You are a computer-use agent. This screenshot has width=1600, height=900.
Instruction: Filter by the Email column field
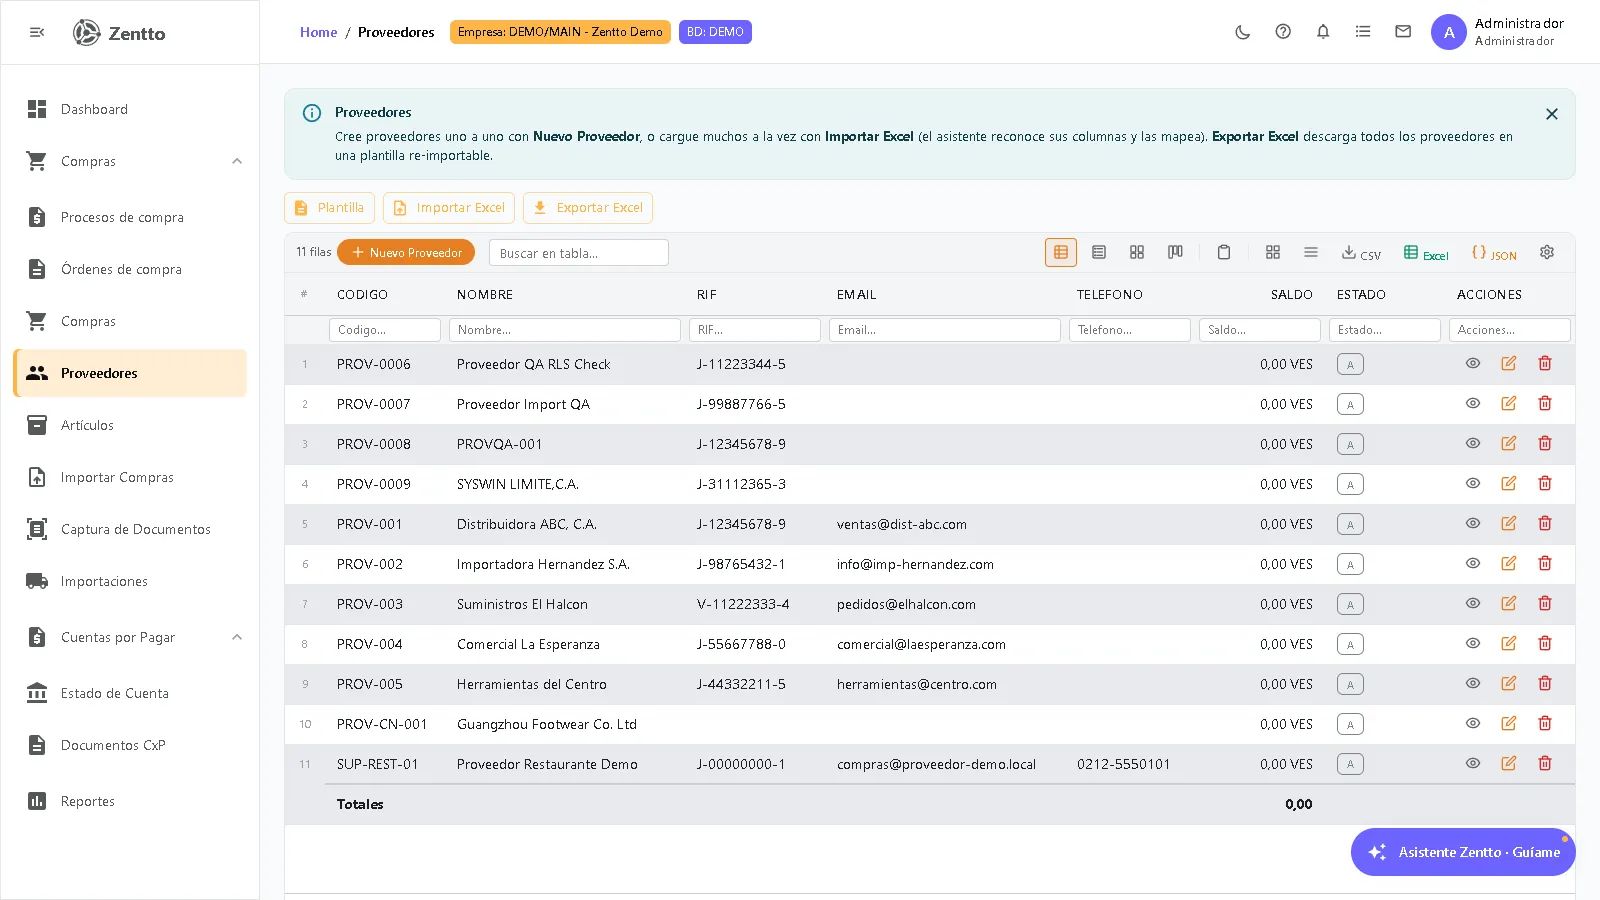(945, 330)
